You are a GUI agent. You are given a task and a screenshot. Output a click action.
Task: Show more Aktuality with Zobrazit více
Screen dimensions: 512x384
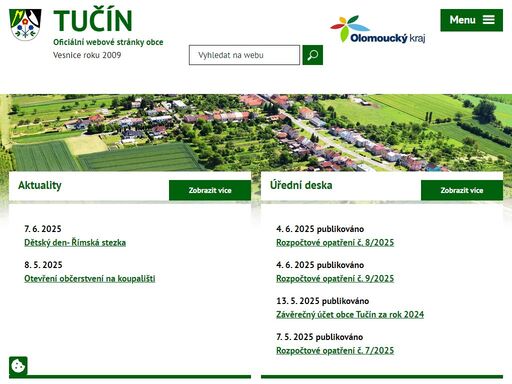coord(210,190)
